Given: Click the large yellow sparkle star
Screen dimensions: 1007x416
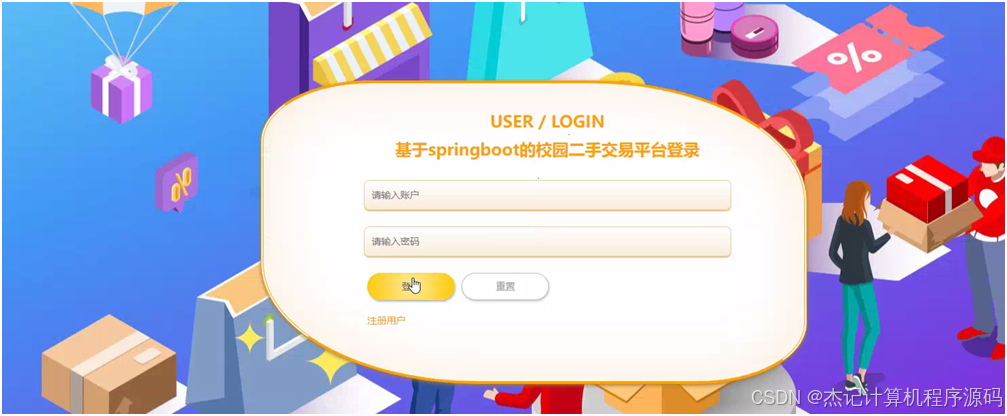Looking at the screenshot, I should (329, 362).
